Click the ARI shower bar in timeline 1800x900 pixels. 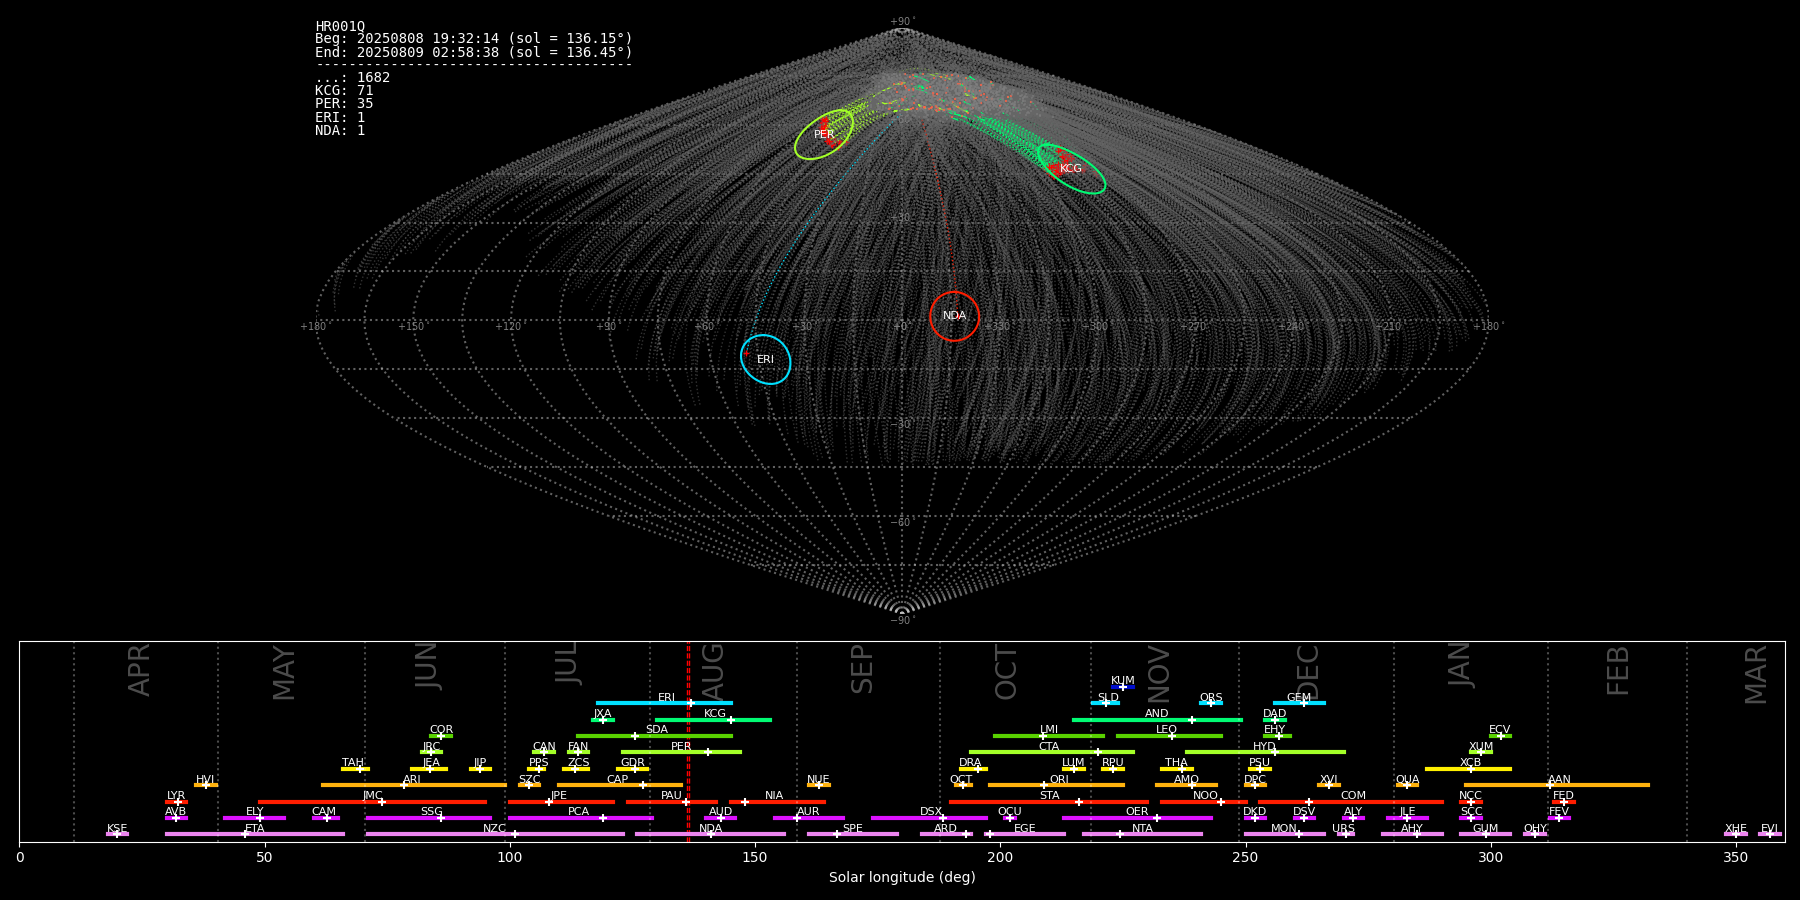(x=414, y=785)
